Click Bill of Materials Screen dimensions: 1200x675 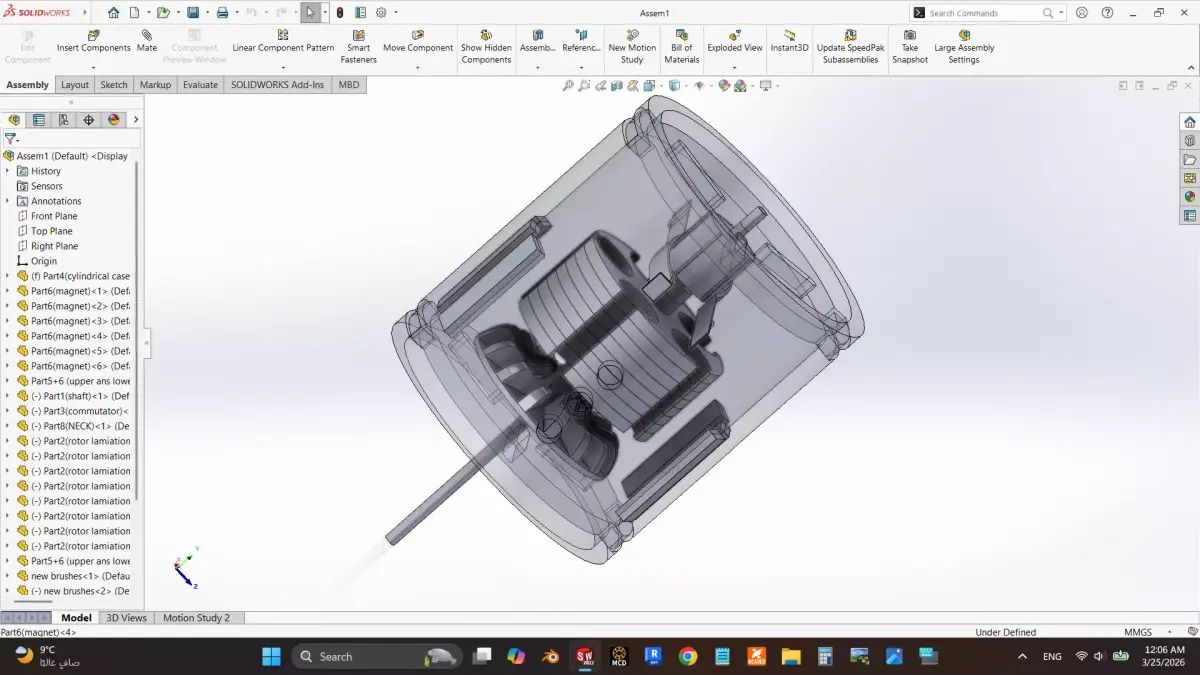pyautogui.click(x=682, y=47)
